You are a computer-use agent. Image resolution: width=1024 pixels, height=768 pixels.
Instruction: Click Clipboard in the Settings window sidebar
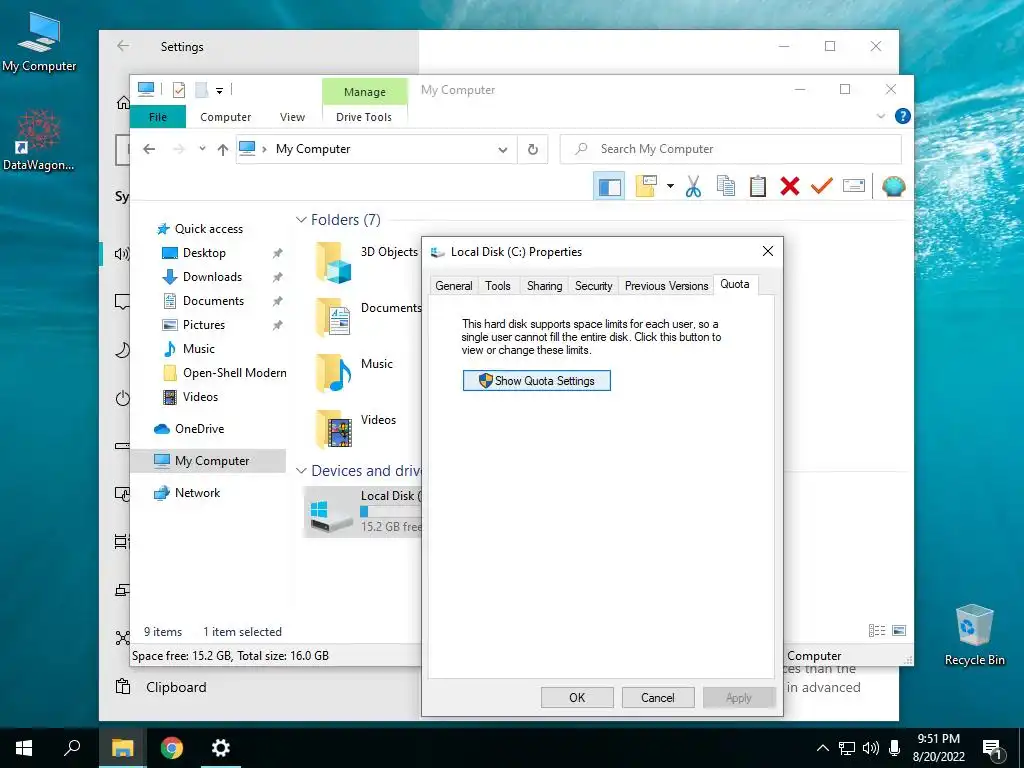click(176, 687)
